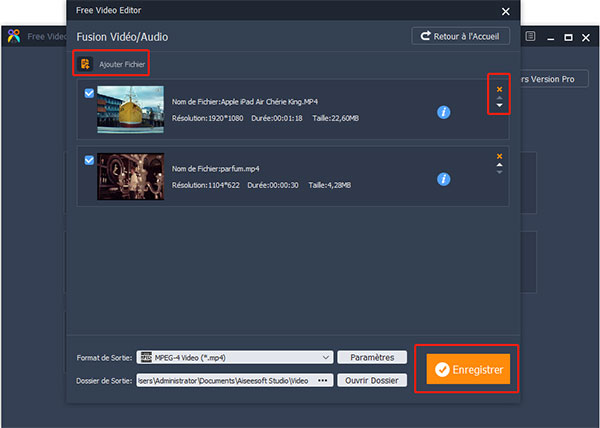This screenshot has height=428, width=600.
Task: Select the Apple iPad Air video thumbnail
Action: [130, 109]
